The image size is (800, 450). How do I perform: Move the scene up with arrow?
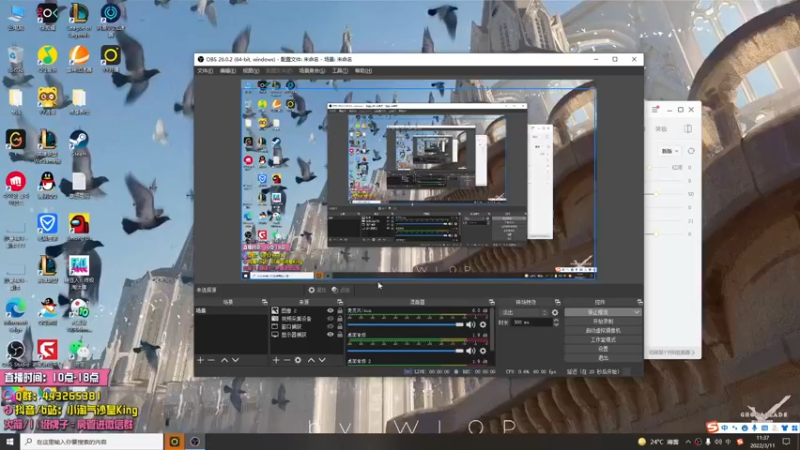point(224,360)
